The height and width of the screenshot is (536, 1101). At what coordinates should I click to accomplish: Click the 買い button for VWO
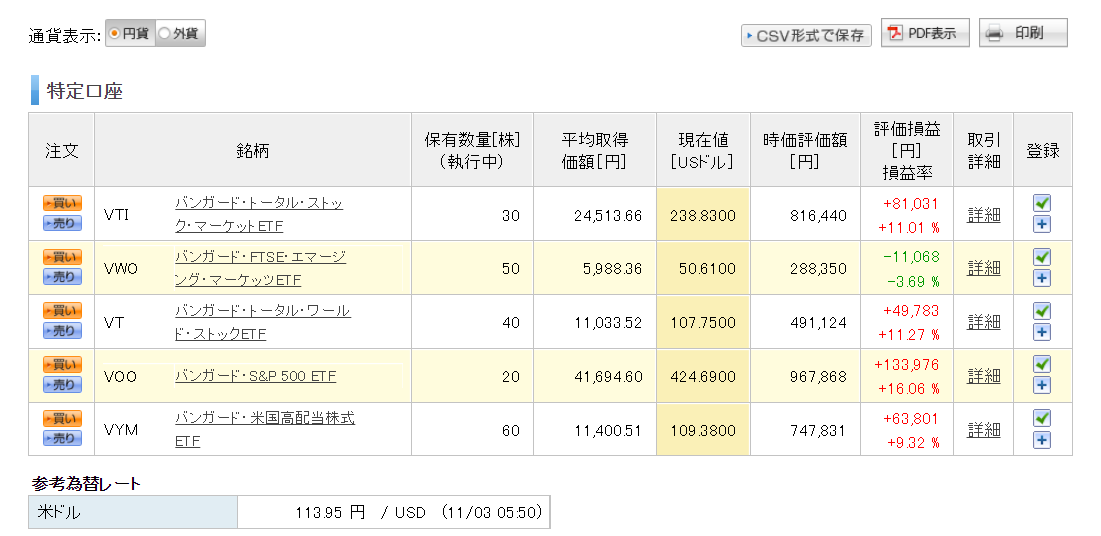click(62, 257)
